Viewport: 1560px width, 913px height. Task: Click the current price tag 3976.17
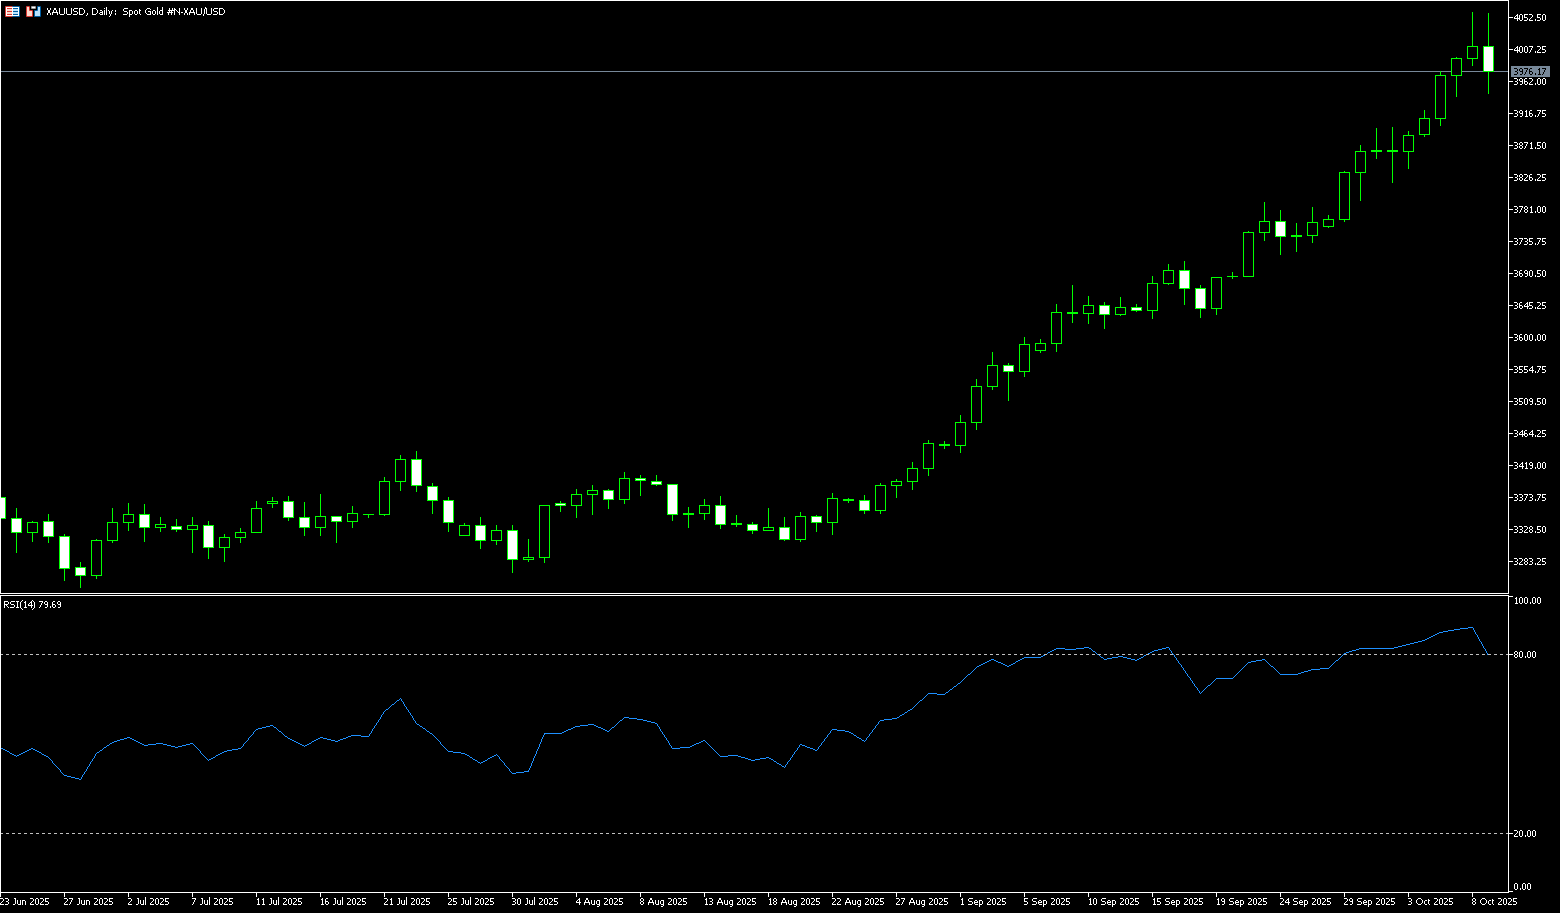click(1530, 72)
